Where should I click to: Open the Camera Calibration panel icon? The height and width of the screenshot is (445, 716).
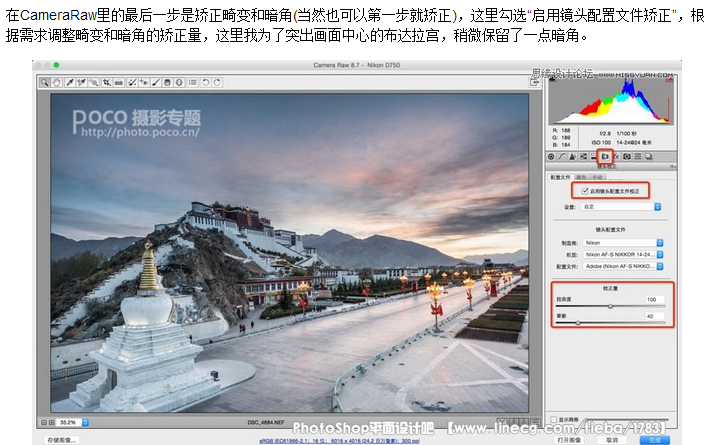coord(627,157)
